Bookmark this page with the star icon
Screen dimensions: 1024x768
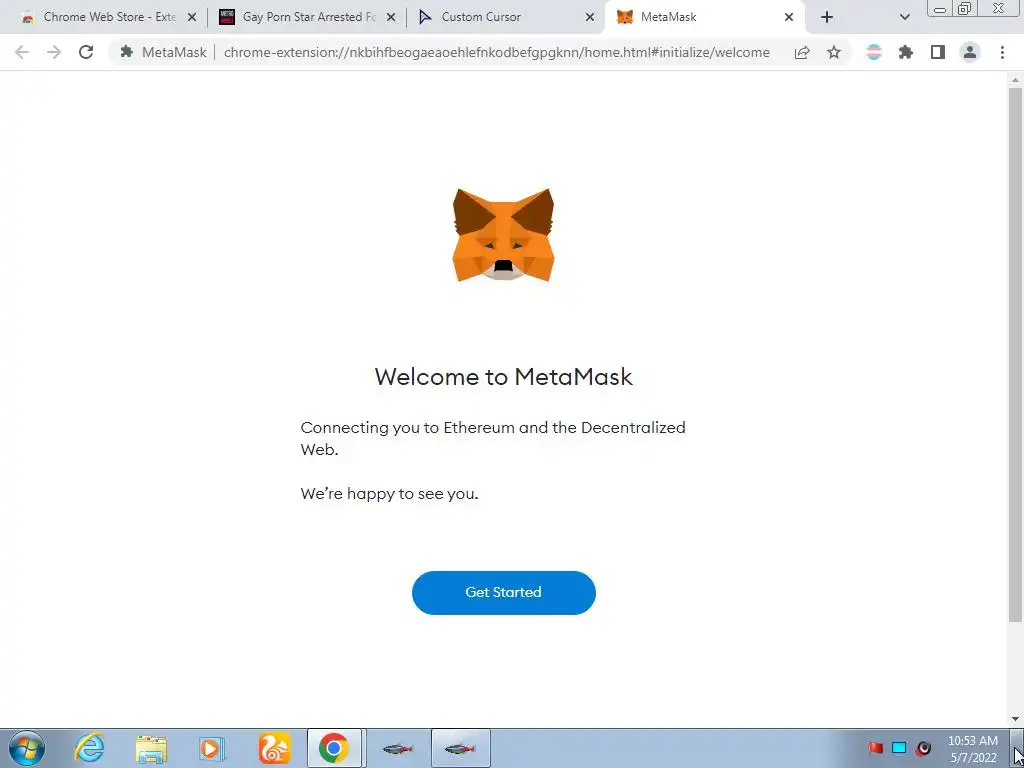(834, 52)
